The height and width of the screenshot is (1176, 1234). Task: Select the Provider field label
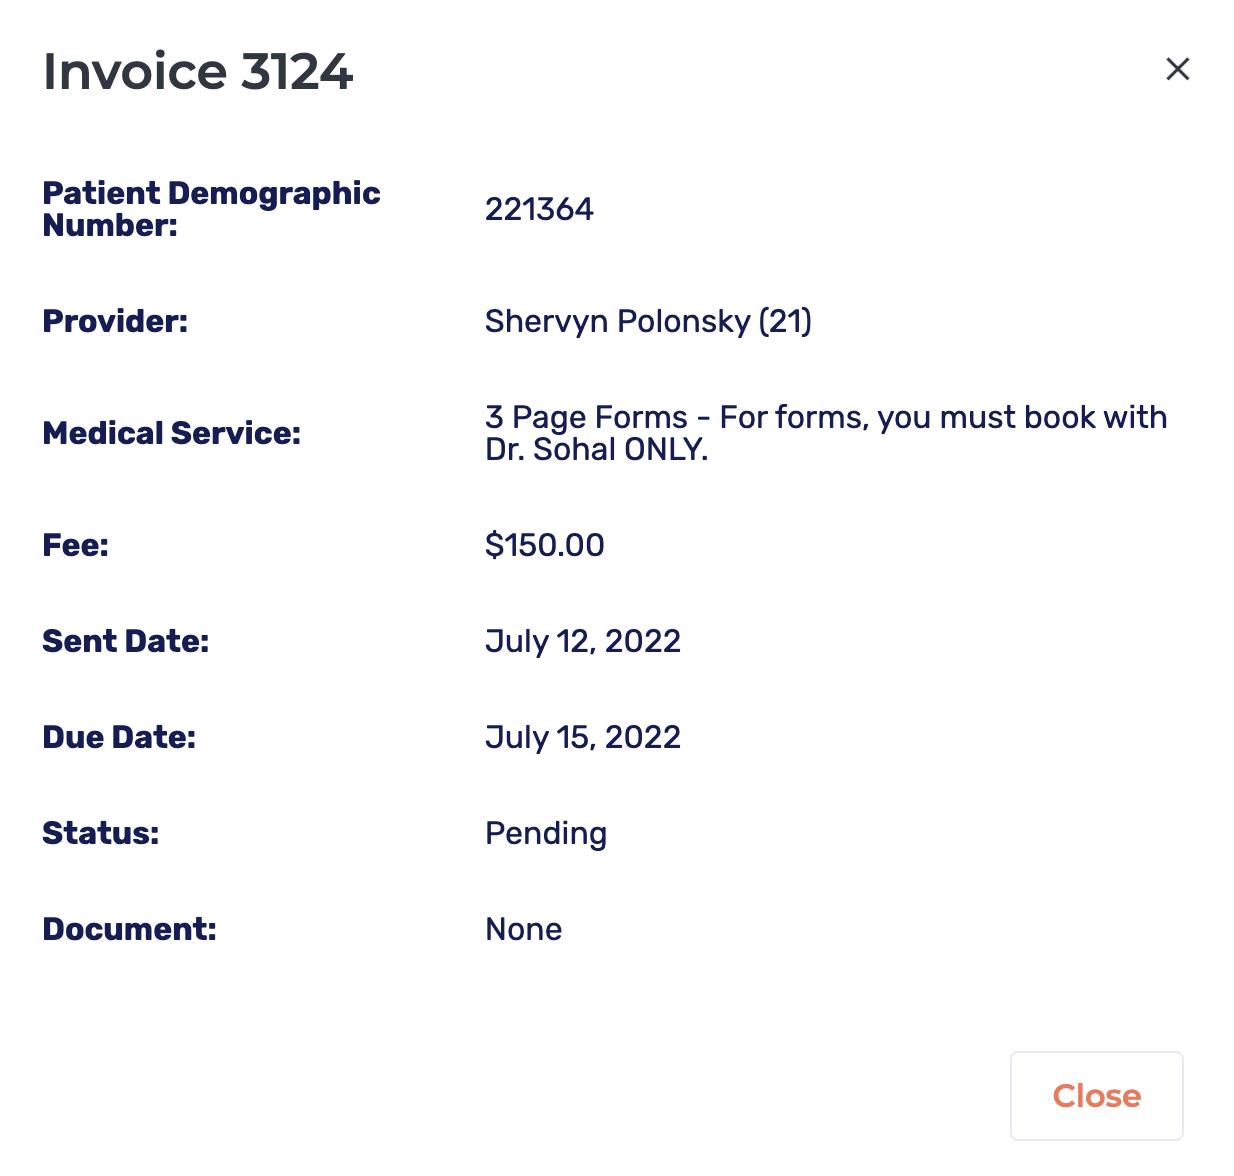tap(115, 321)
